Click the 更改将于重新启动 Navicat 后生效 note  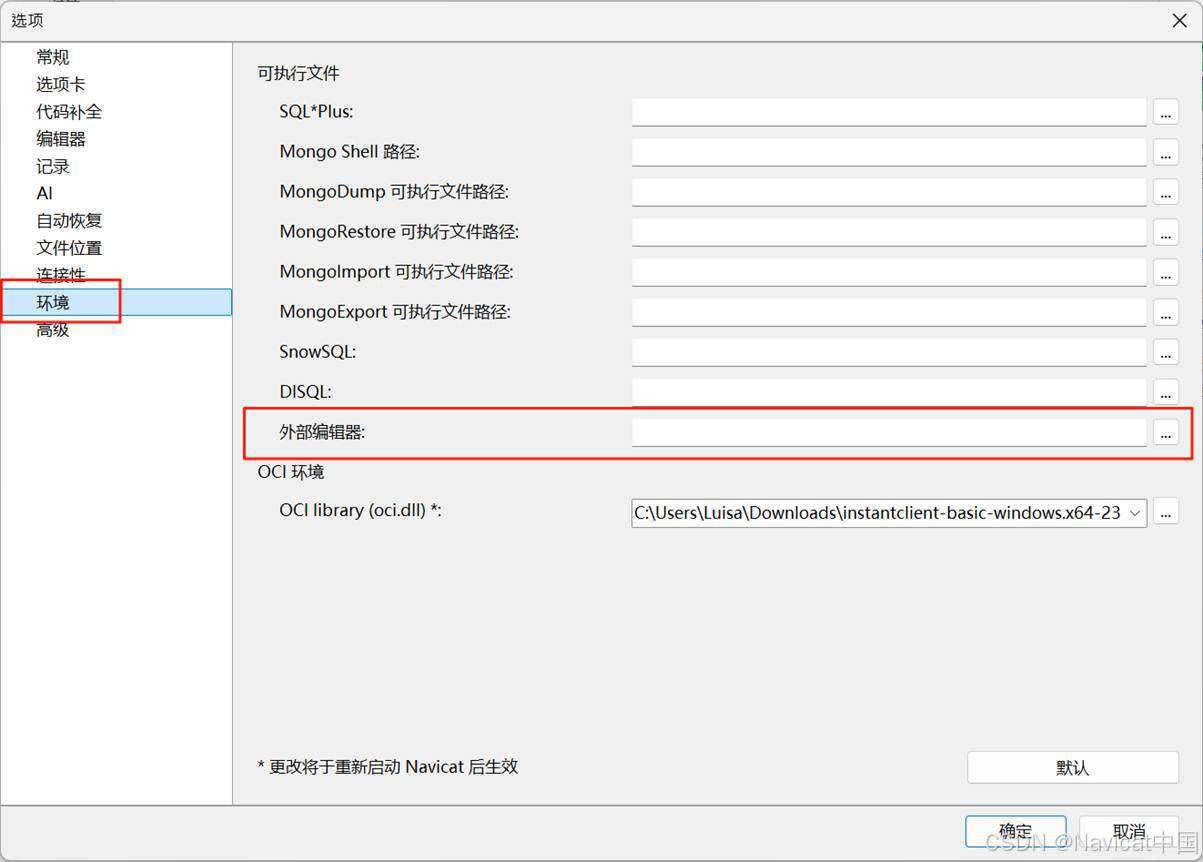[388, 767]
